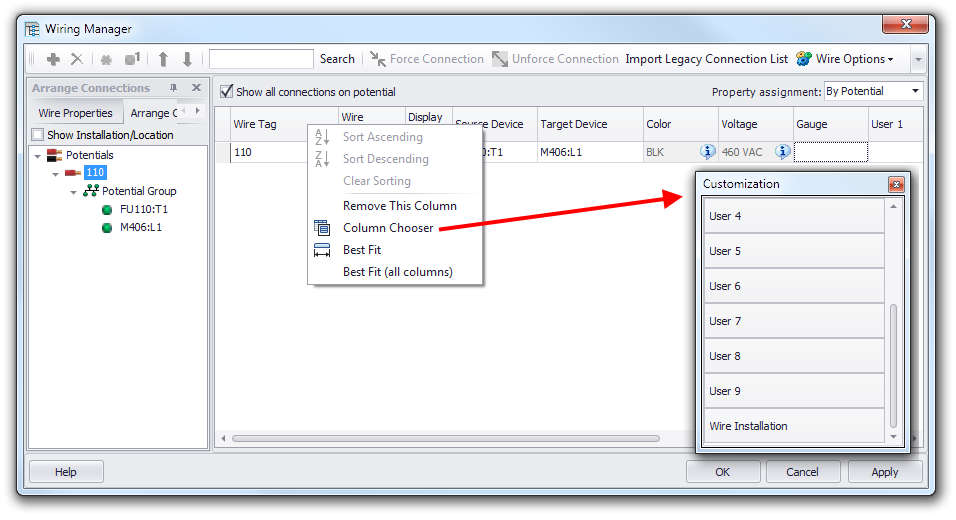The image size is (956, 520).
Task: Click the wire icon beside potential 110
Action: tap(73, 173)
